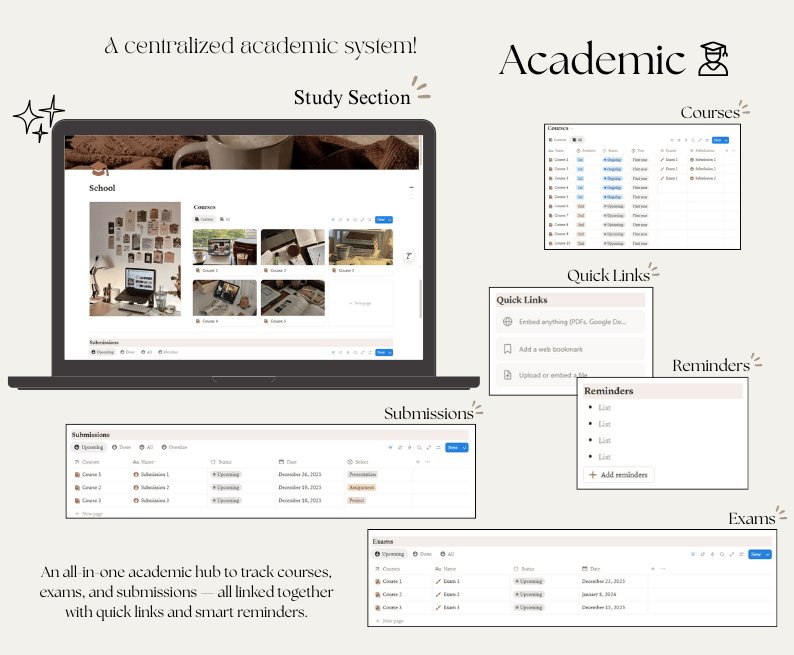Click Add a web bookmark in Quick Links

point(571,349)
